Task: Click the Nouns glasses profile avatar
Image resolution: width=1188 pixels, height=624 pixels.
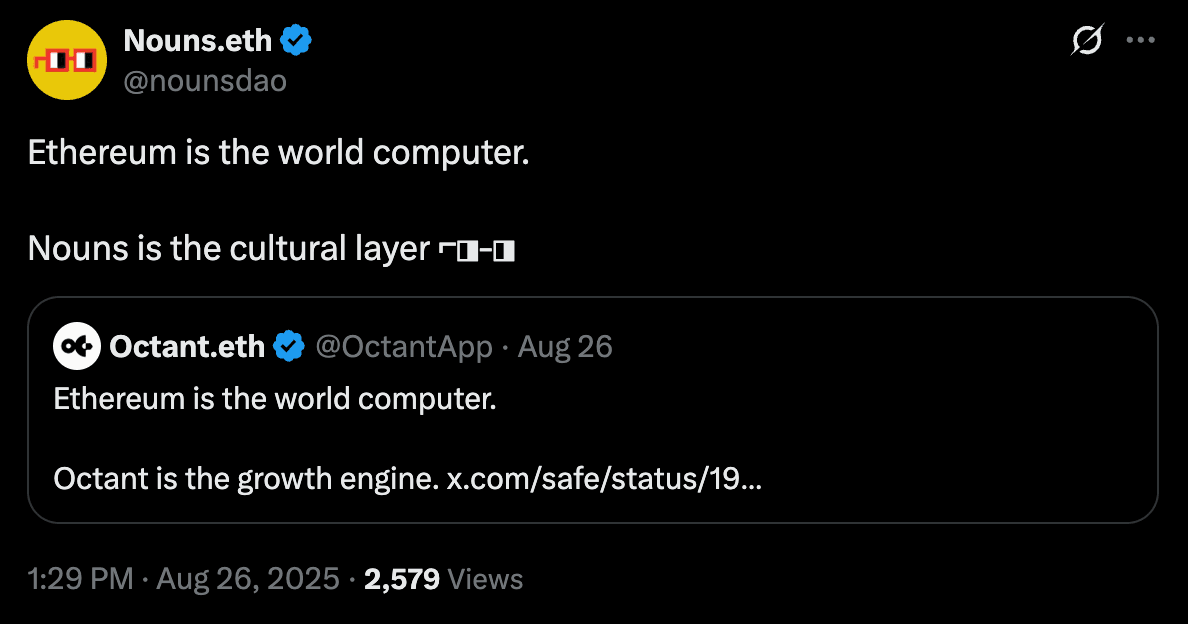Action: pyautogui.click(x=67, y=60)
